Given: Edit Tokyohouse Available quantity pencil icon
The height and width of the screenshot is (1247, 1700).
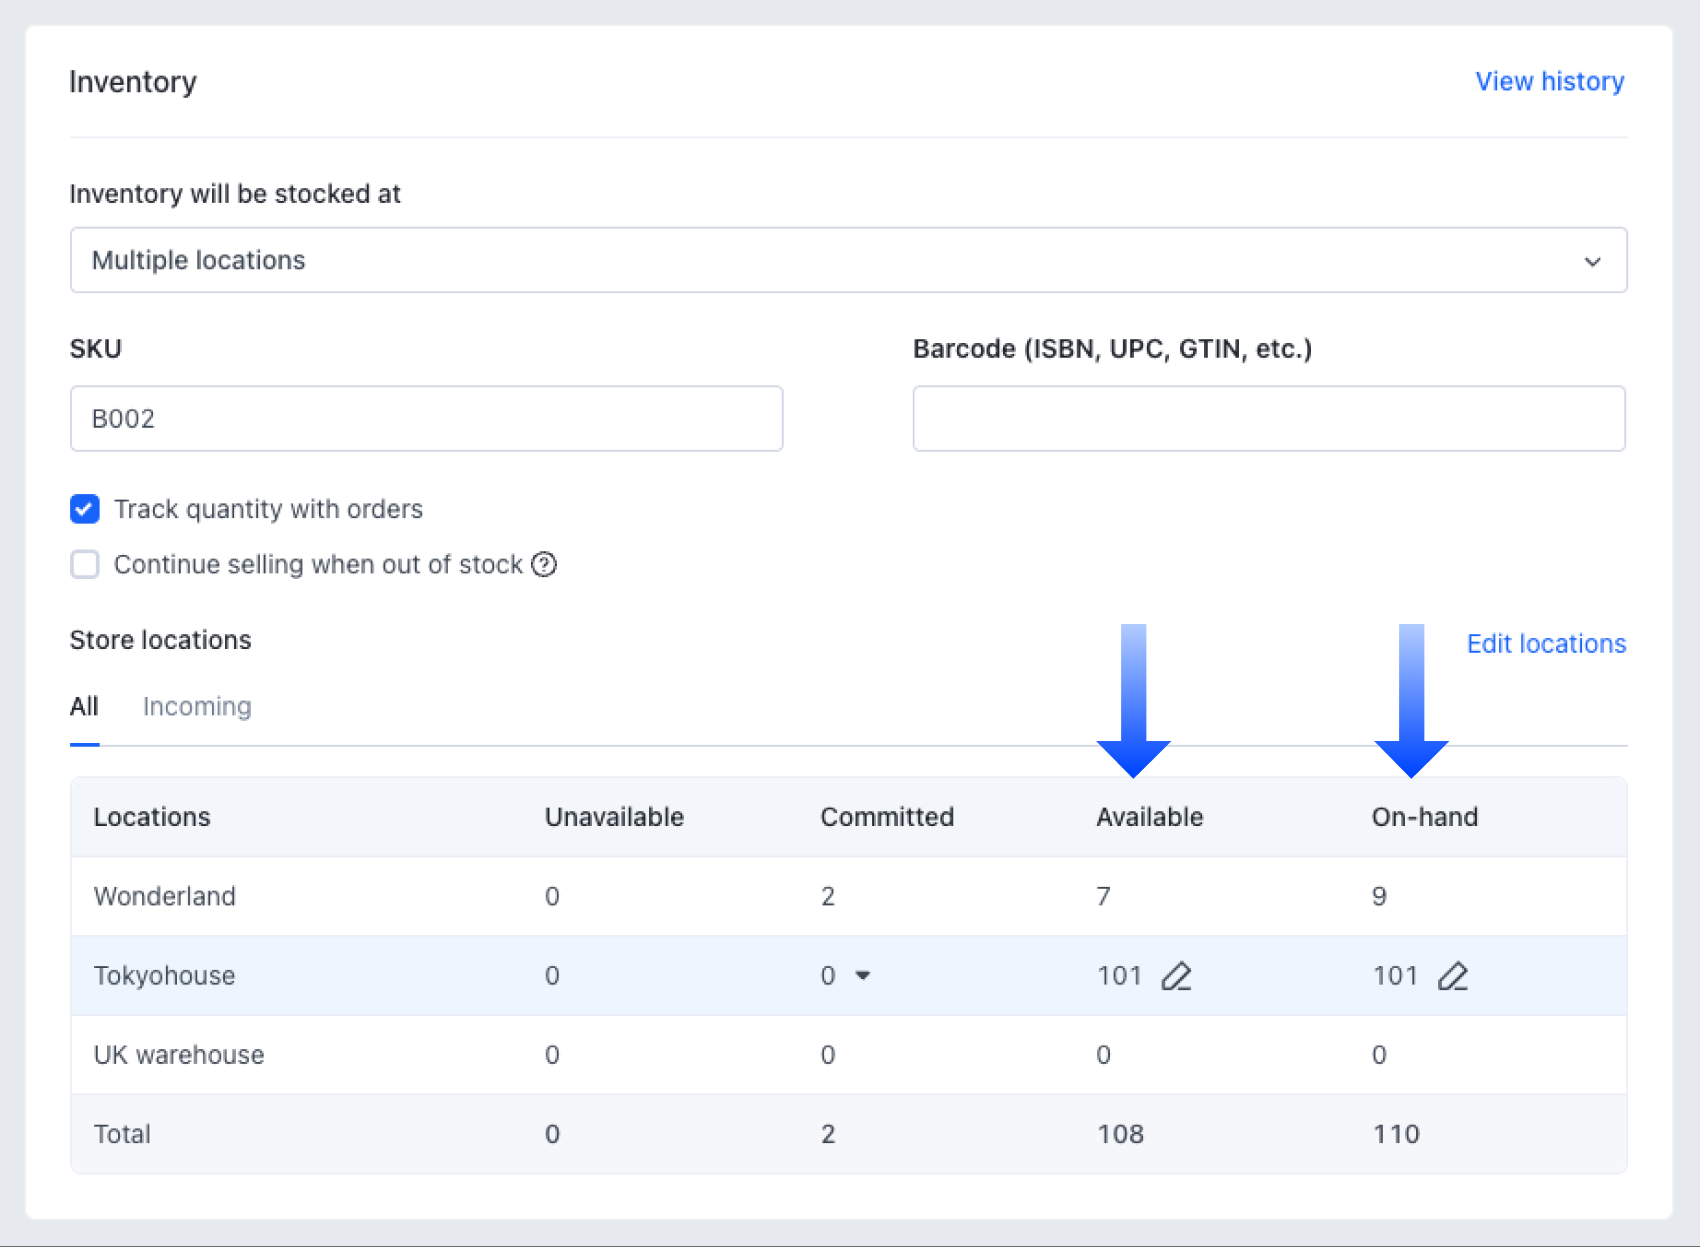Looking at the screenshot, I should coord(1176,976).
